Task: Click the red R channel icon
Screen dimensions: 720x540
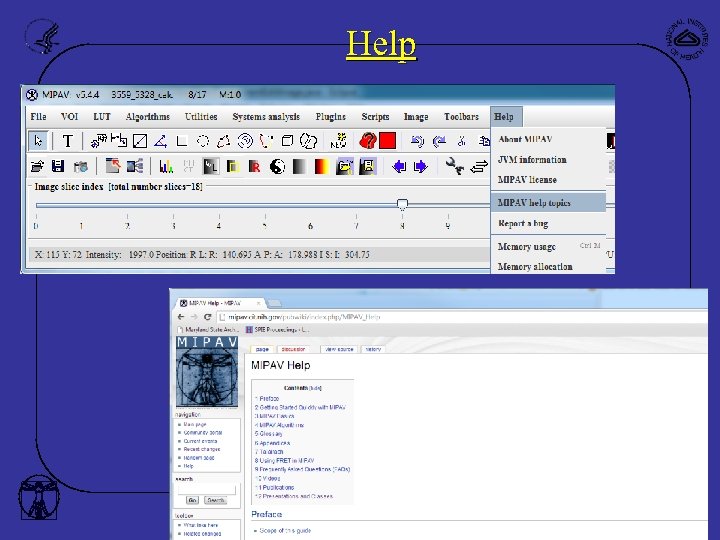Action: pyautogui.click(x=254, y=167)
